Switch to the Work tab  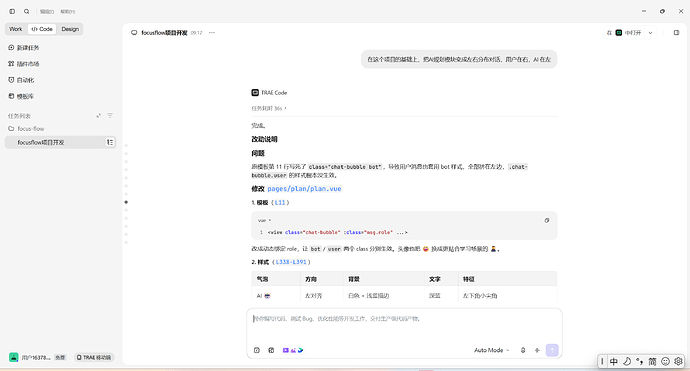[15, 29]
